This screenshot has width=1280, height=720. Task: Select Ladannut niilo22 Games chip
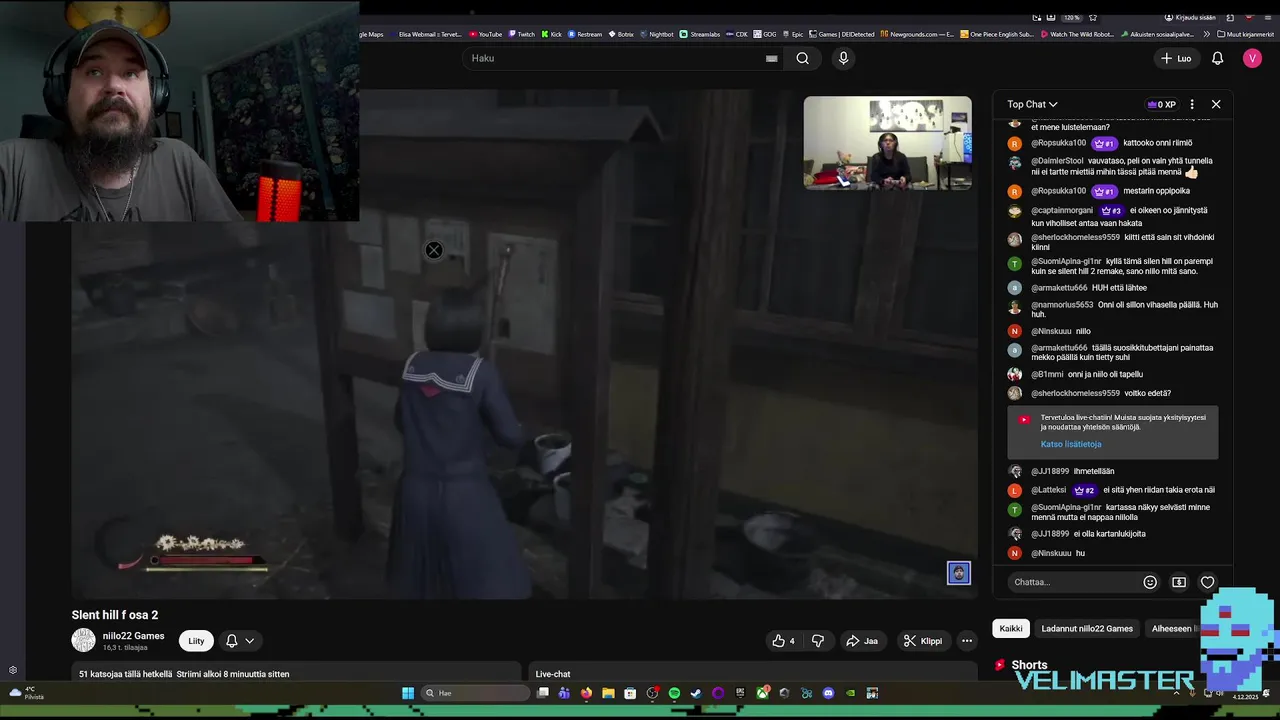point(1087,628)
